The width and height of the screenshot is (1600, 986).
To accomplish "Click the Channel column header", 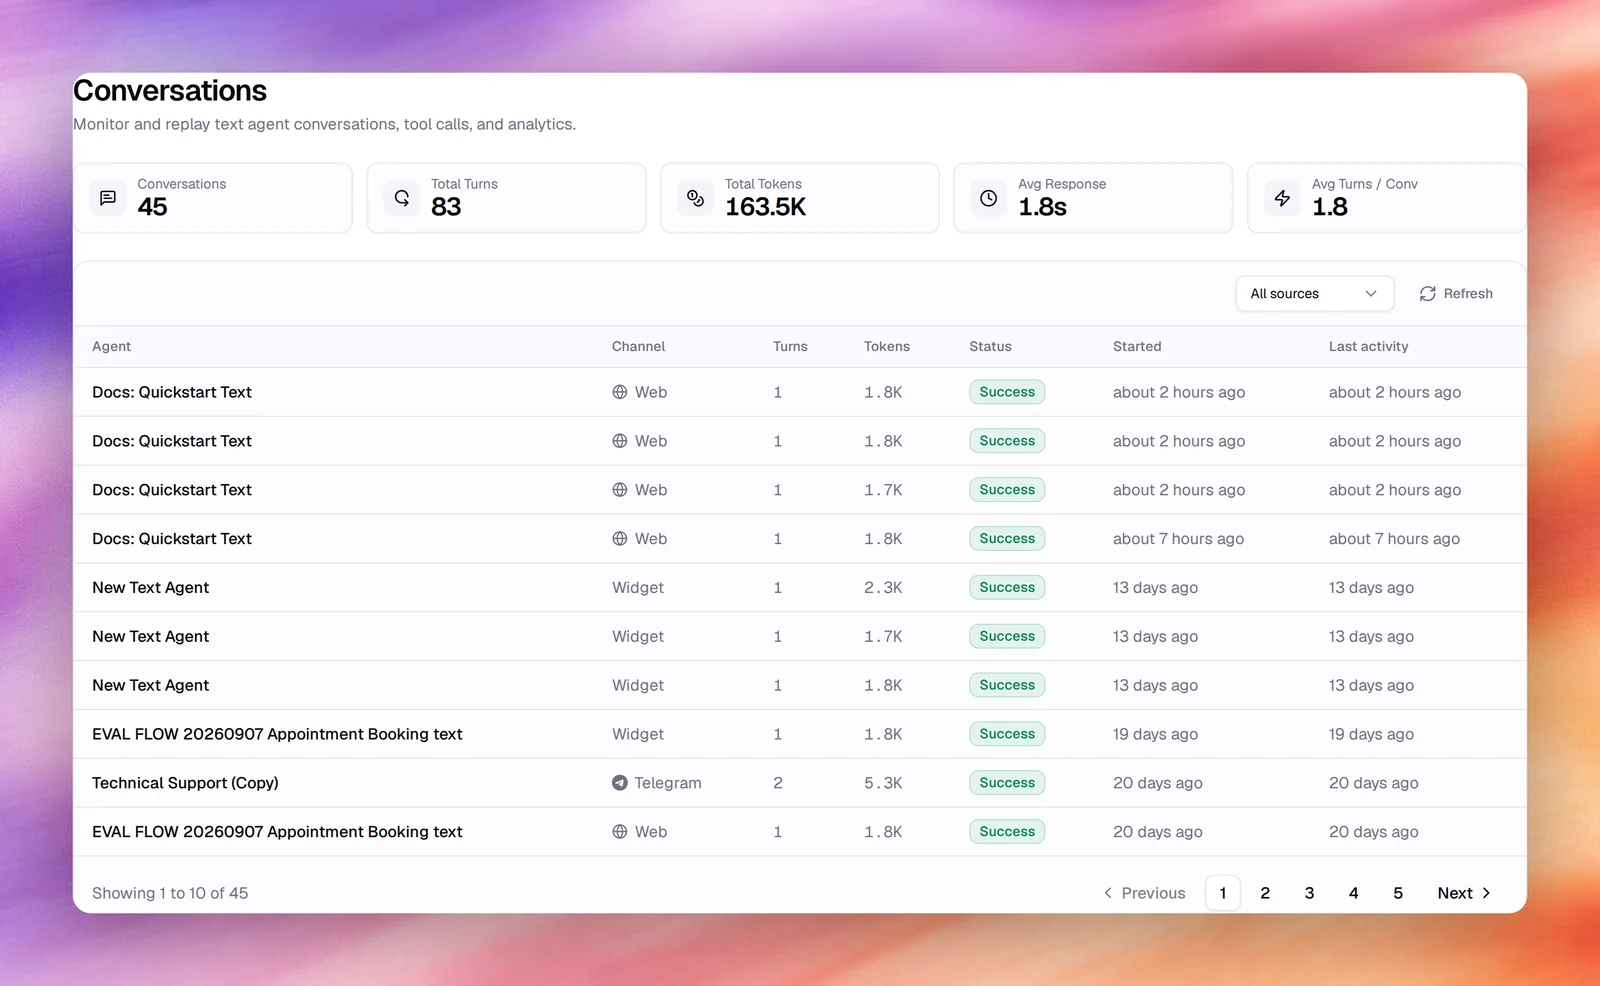I will coord(638,347).
